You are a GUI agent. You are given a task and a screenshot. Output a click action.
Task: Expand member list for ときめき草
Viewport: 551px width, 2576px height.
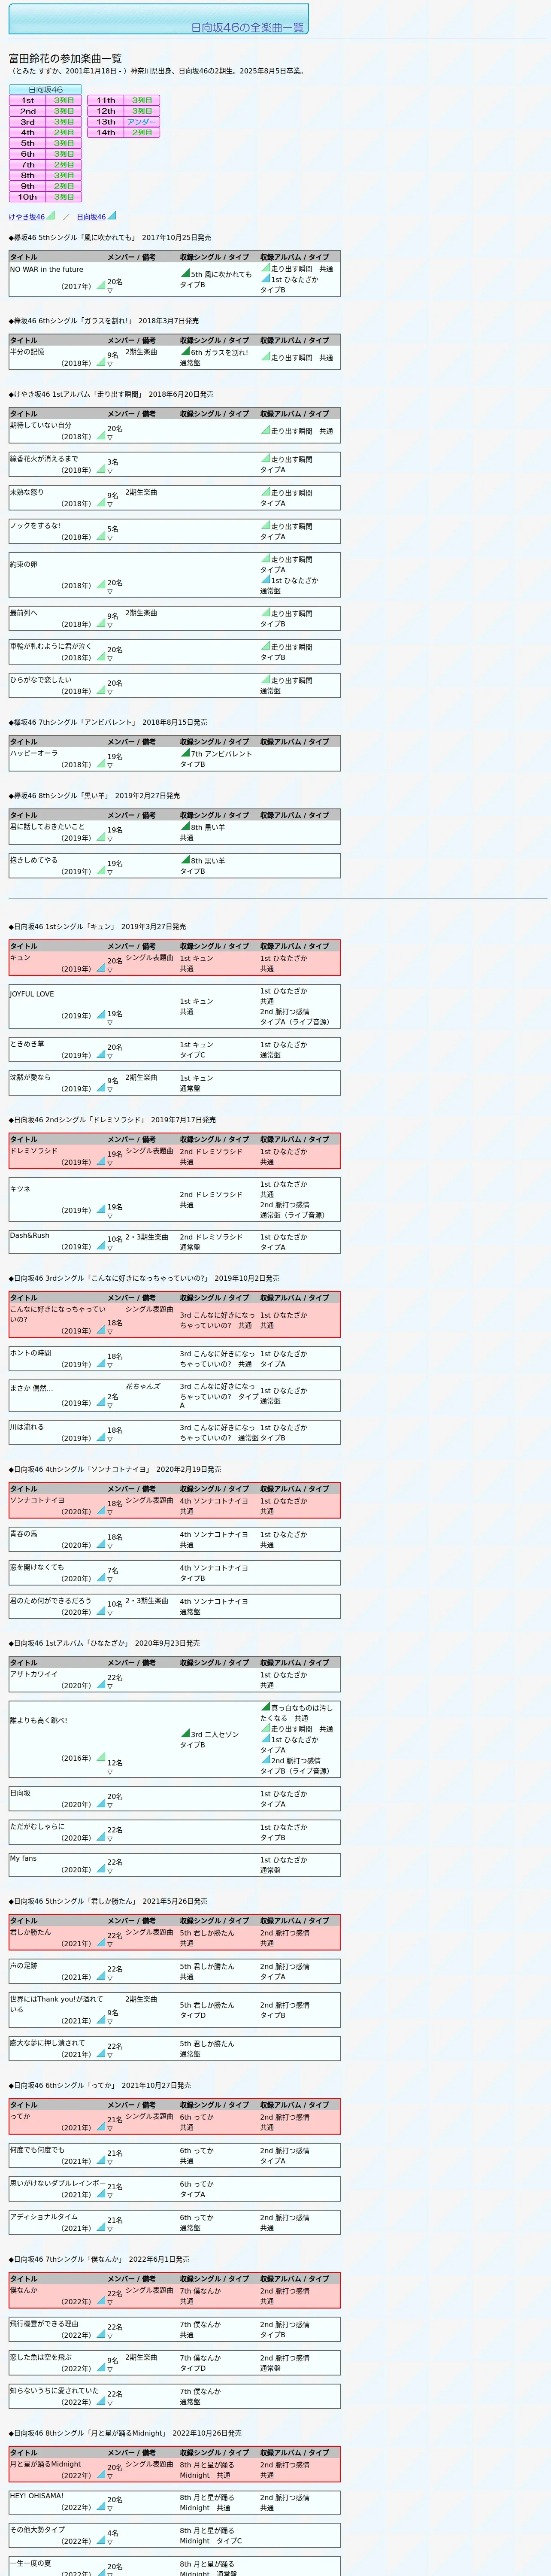point(110,1056)
